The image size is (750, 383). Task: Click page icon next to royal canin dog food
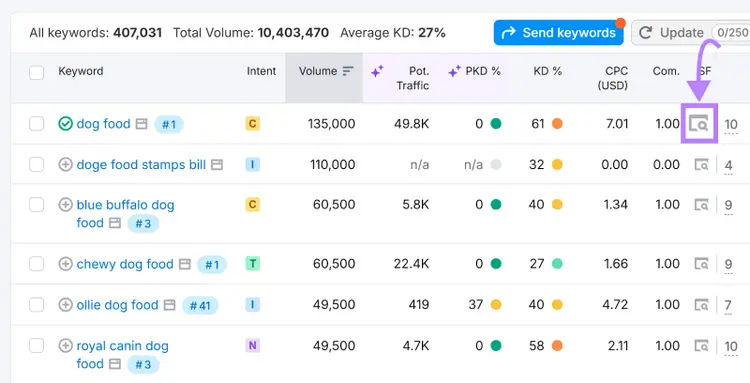coord(114,364)
